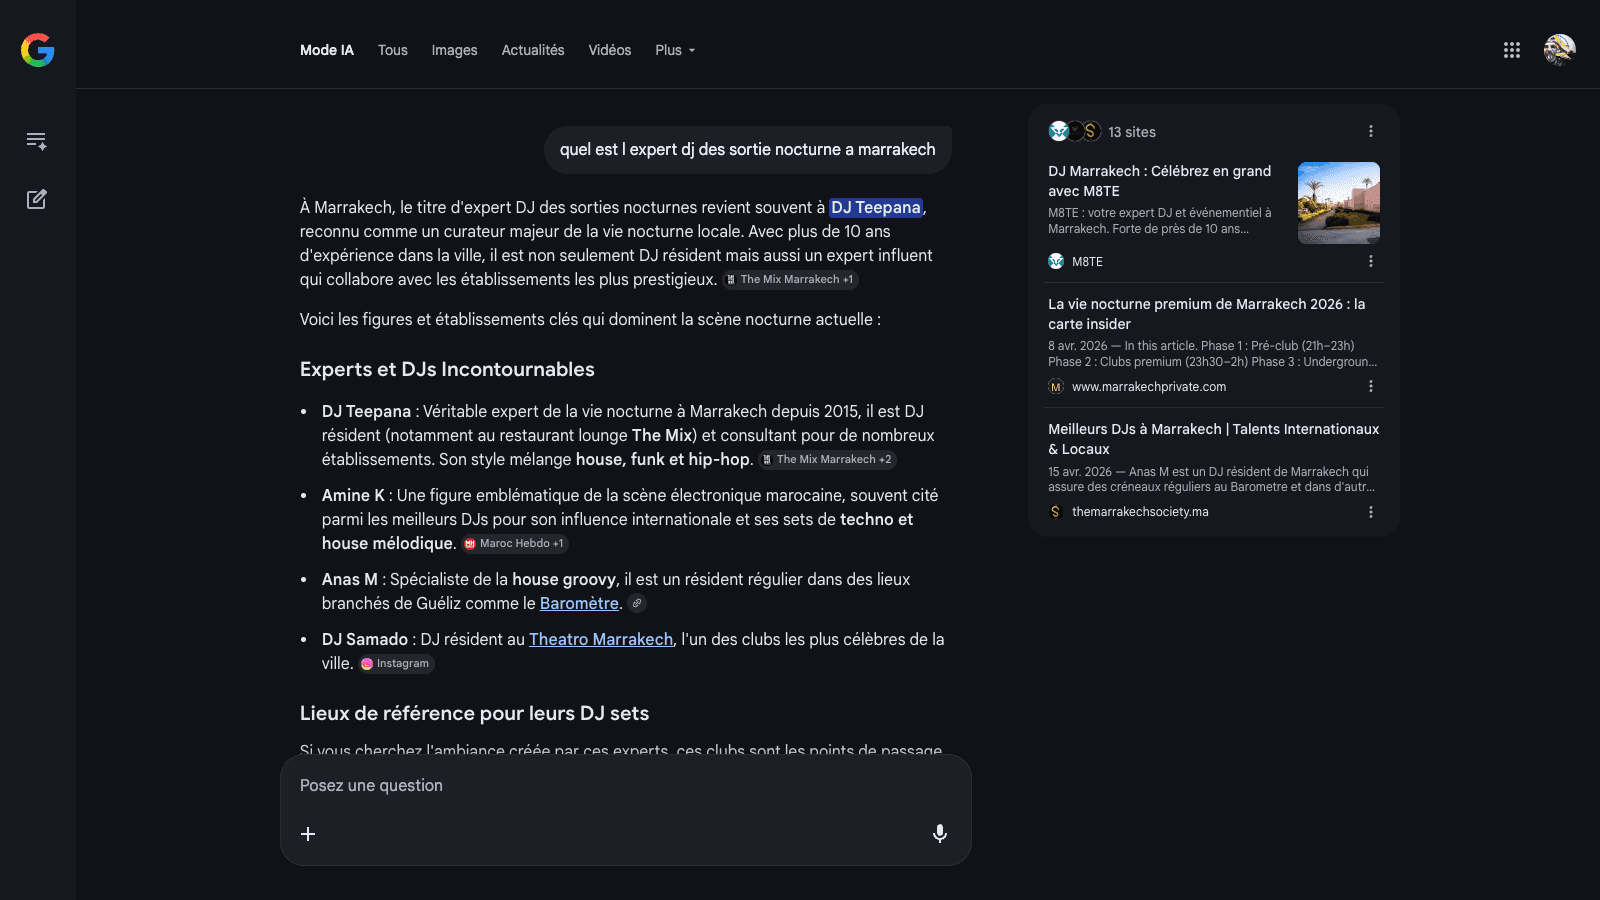Open more options for 13 sites panel
The width and height of the screenshot is (1600, 900).
tap(1371, 132)
